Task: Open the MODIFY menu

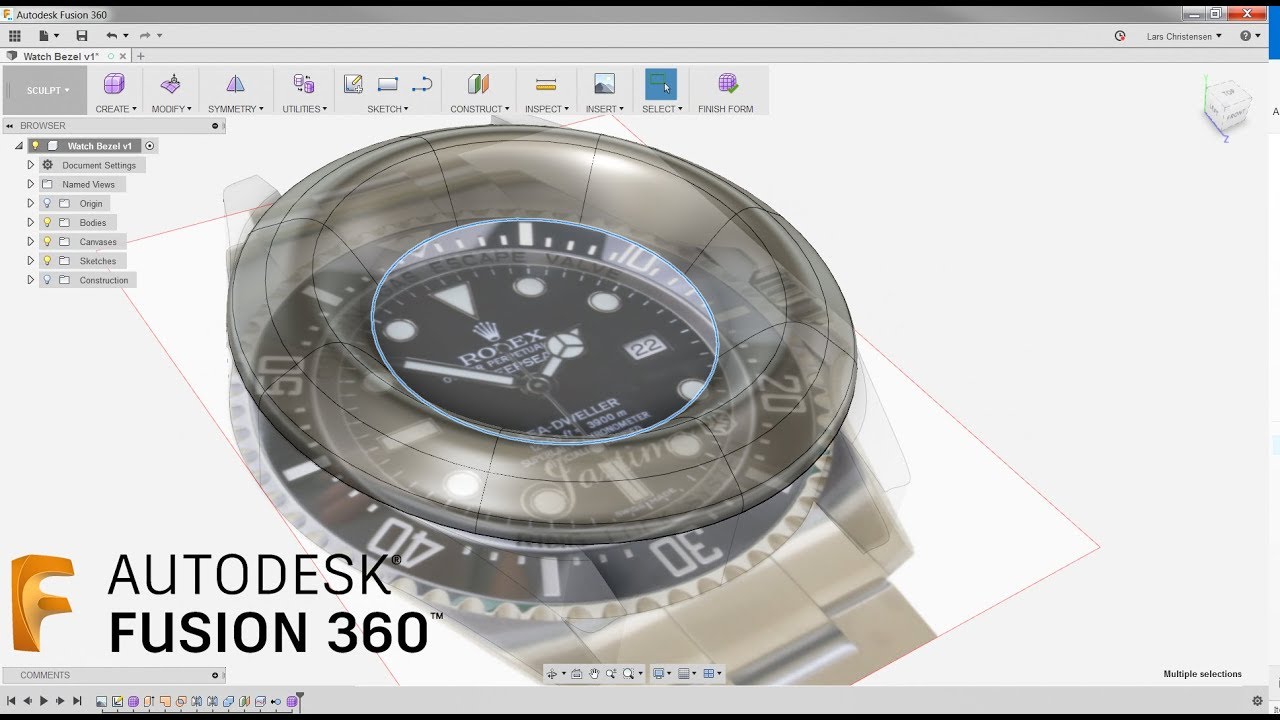Action: (x=171, y=109)
